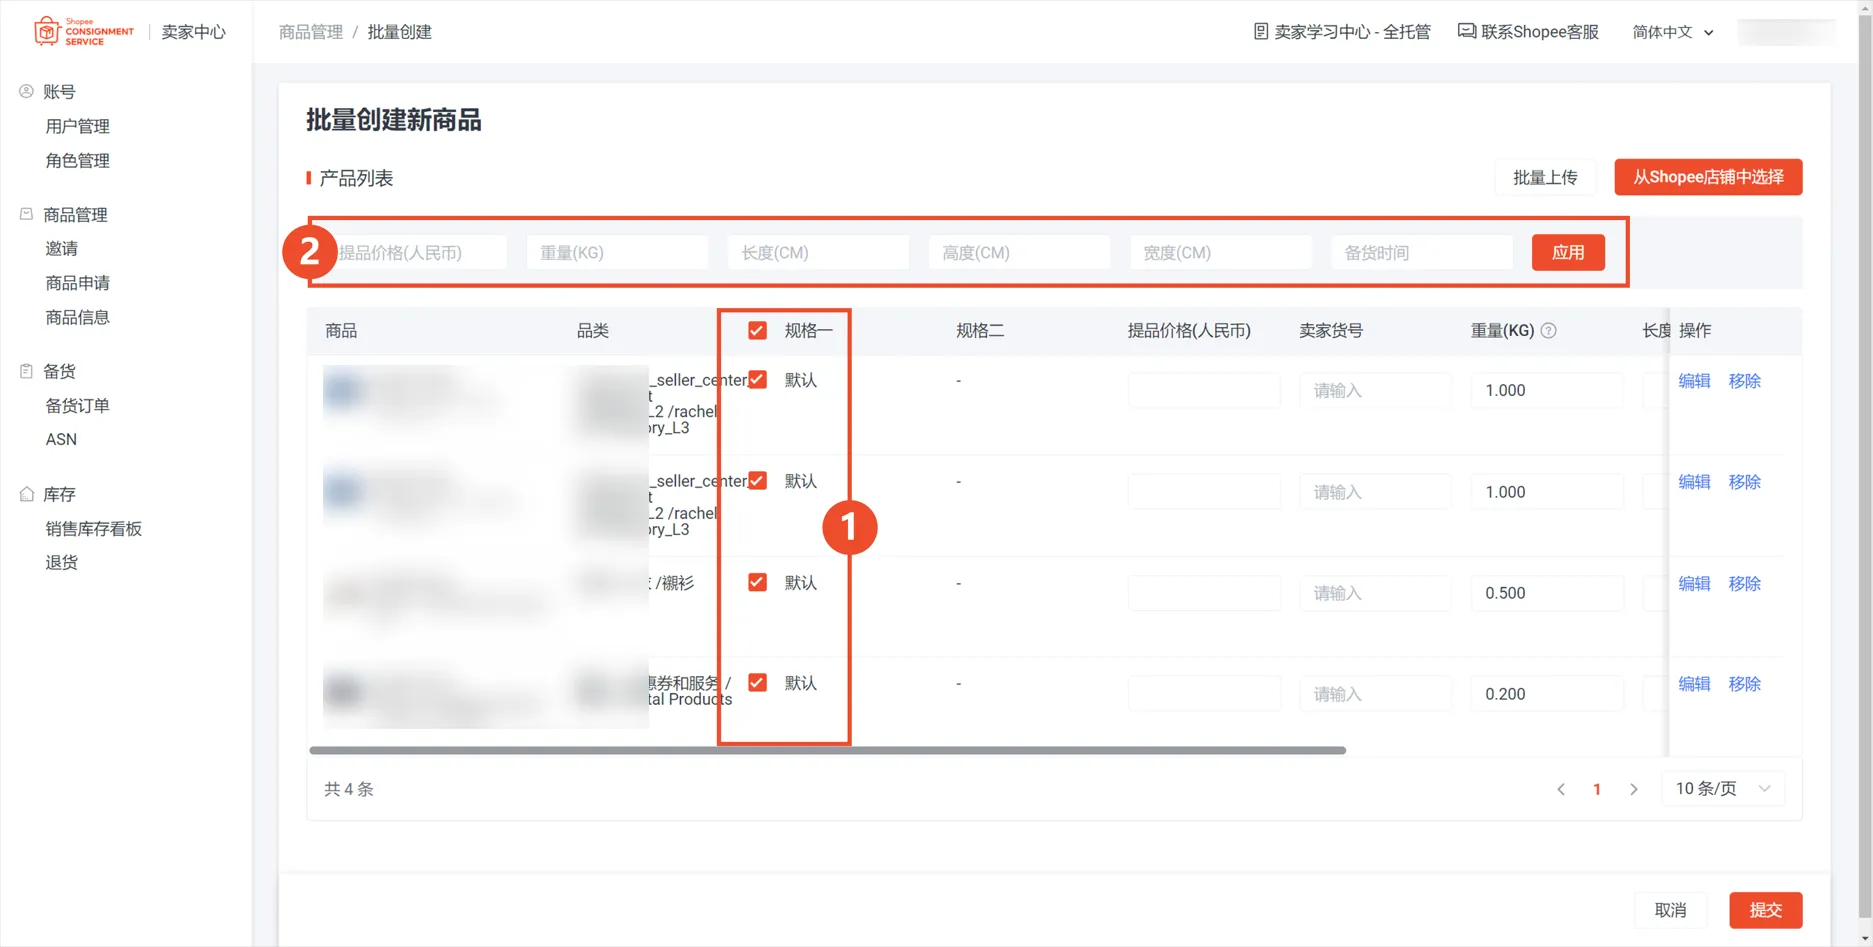Click the 商品管理 box icon in the sidebar
The width and height of the screenshot is (1873, 947).
click(25, 213)
